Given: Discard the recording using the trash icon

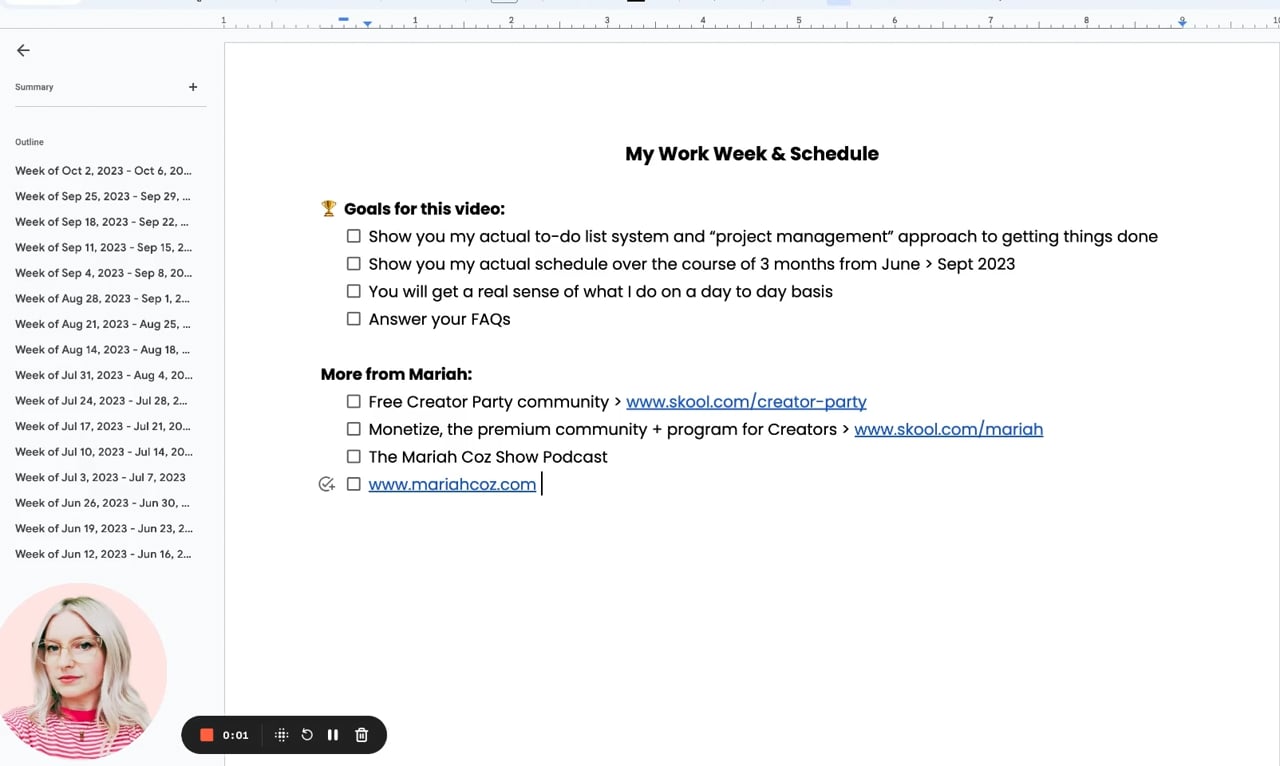Looking at the screenshot, I should [361, 735].
